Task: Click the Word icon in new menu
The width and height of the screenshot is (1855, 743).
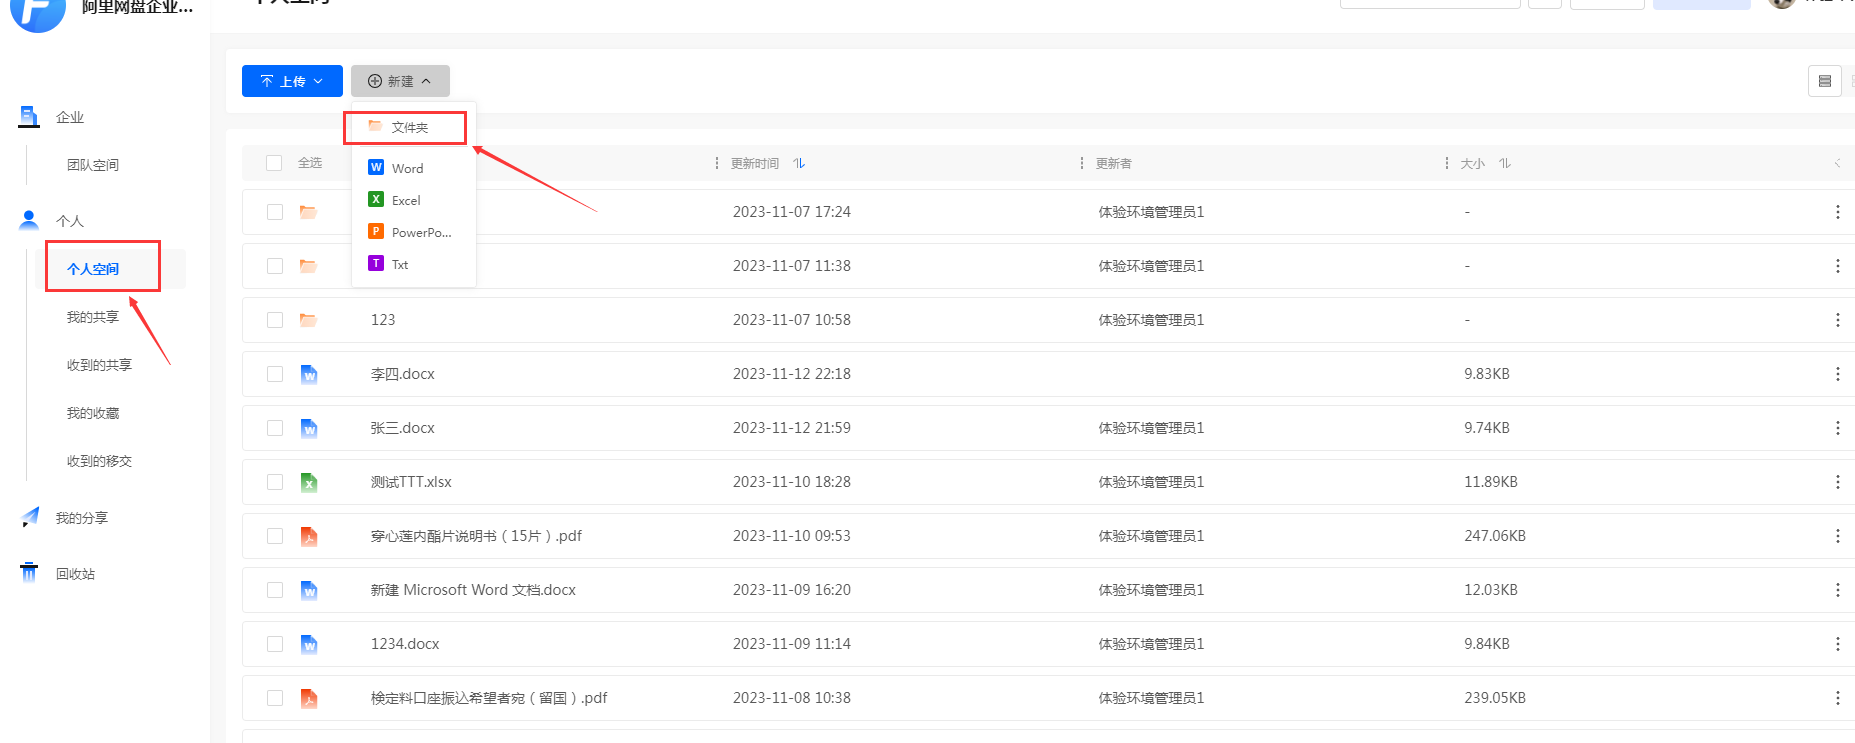Action: 376,167
